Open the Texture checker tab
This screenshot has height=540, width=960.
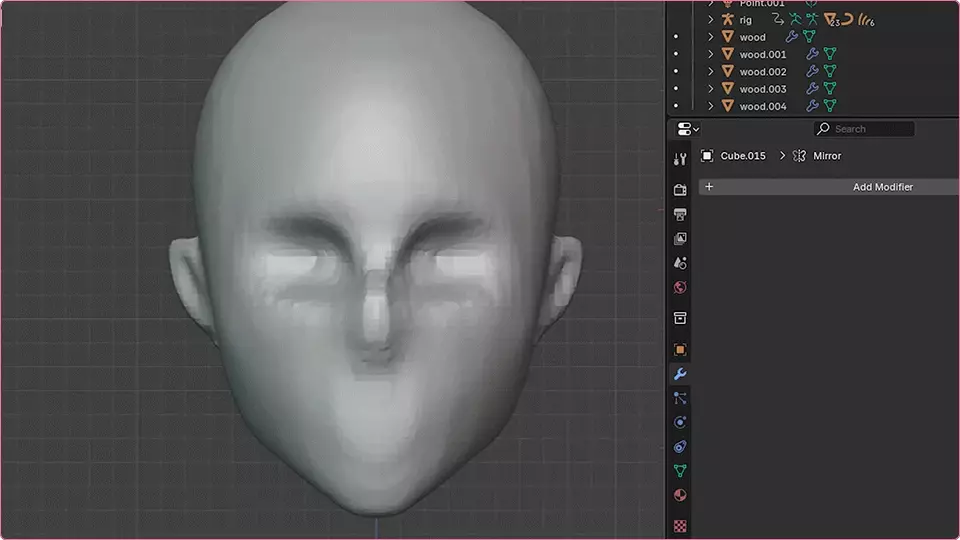click(680, 526)
